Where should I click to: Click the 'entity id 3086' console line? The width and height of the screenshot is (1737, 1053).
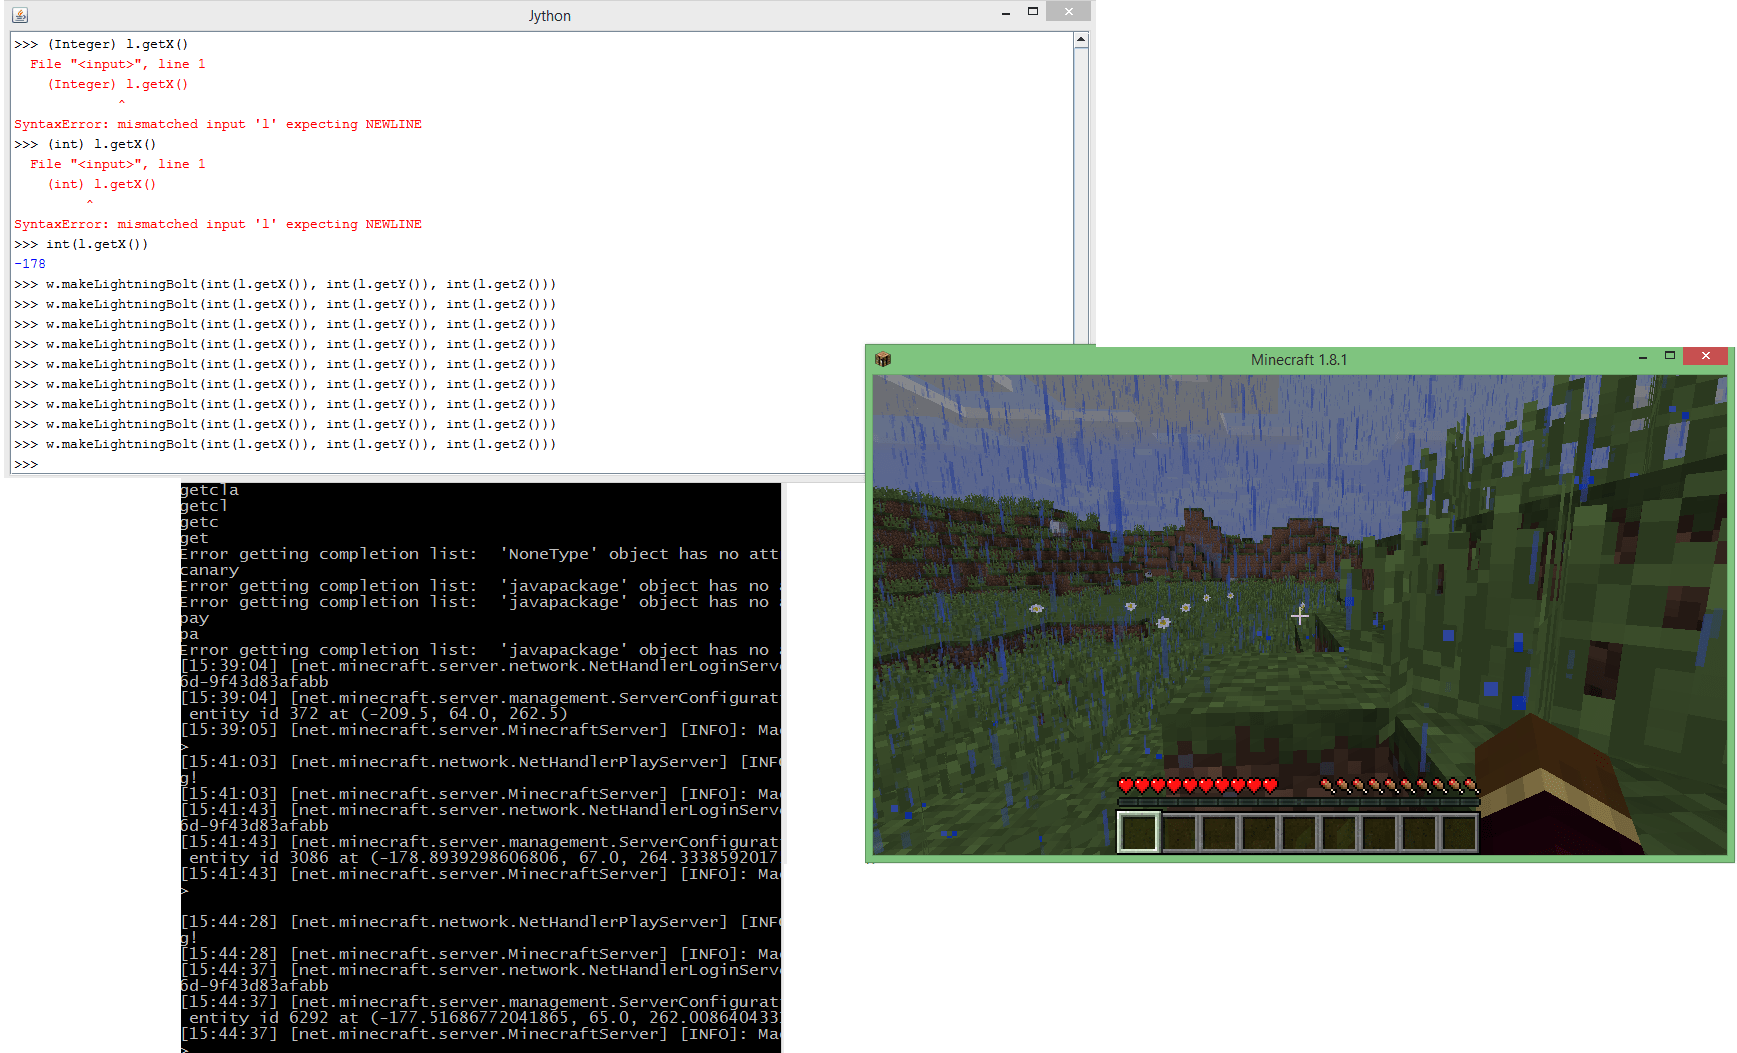pyautogui.click(x=483, y=858)
